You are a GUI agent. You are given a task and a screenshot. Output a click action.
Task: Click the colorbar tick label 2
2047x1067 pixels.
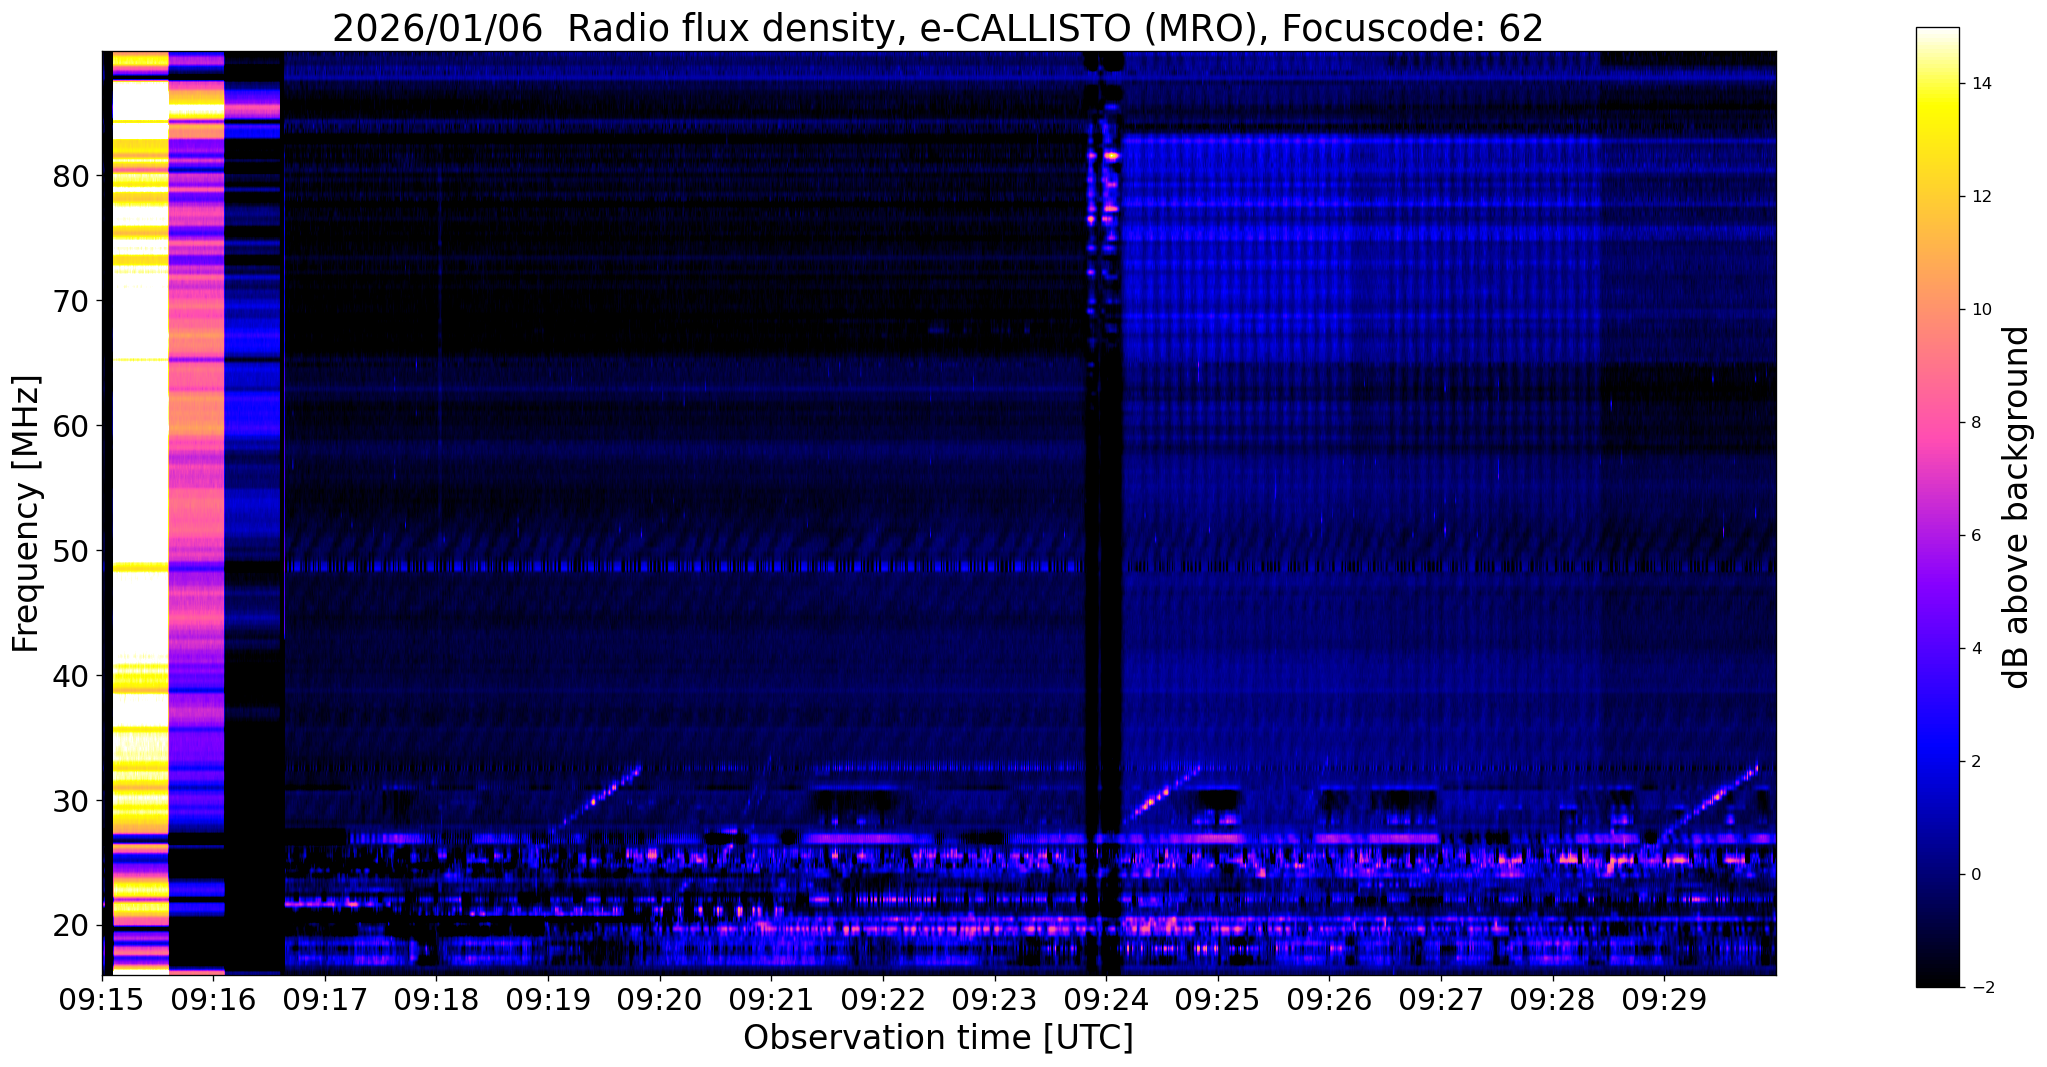pos(1975,762)
